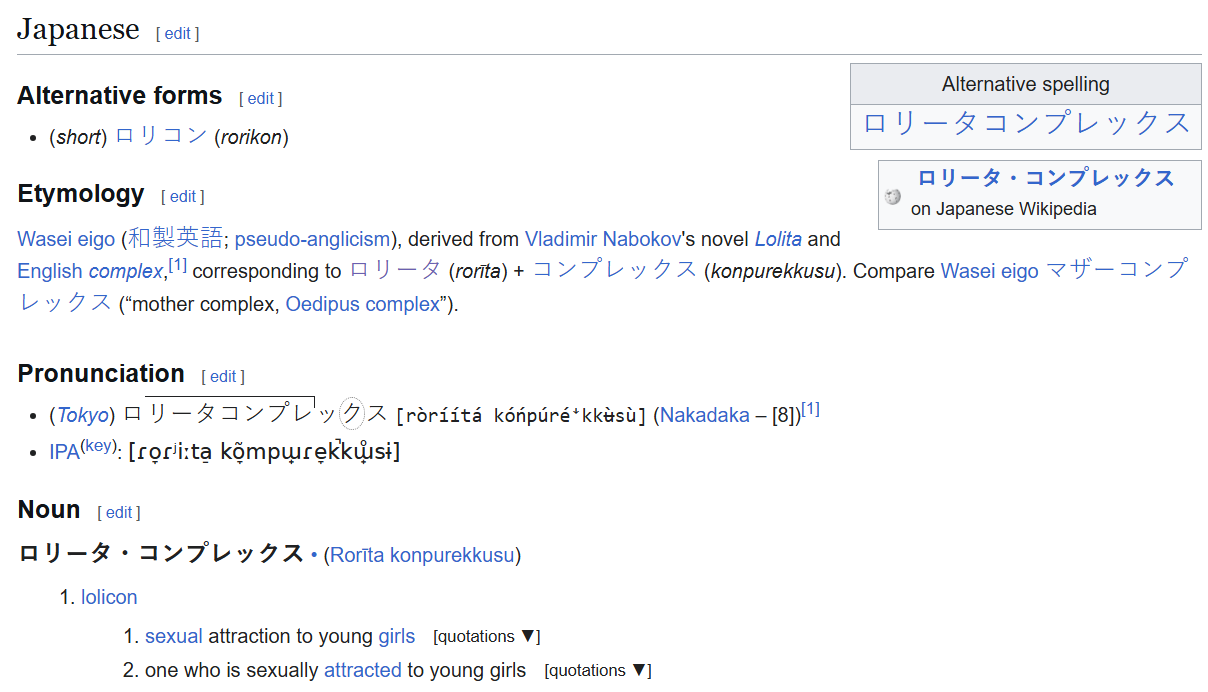The image size is (1208, 692).
Task: Click the romanization konpurekkusu text
Action: click(771, 271)
